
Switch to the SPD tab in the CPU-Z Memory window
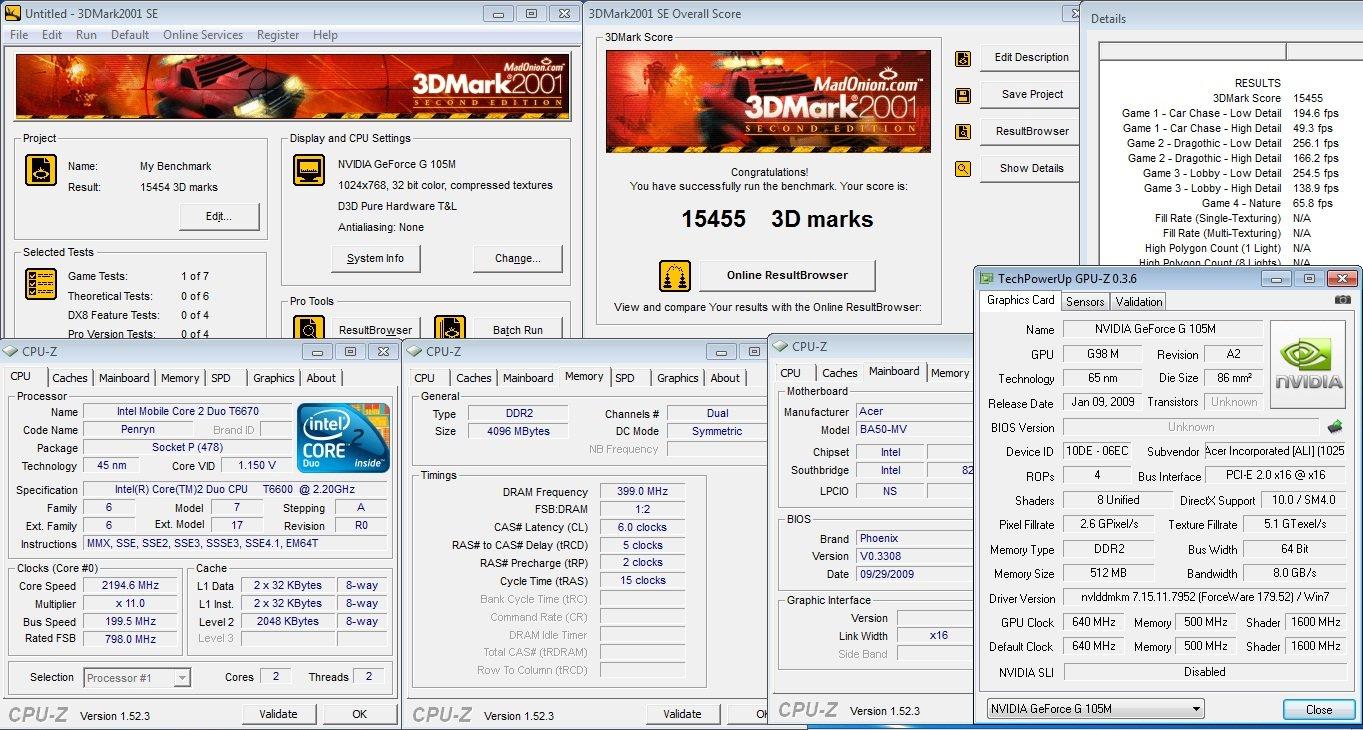tap(625, 378)
